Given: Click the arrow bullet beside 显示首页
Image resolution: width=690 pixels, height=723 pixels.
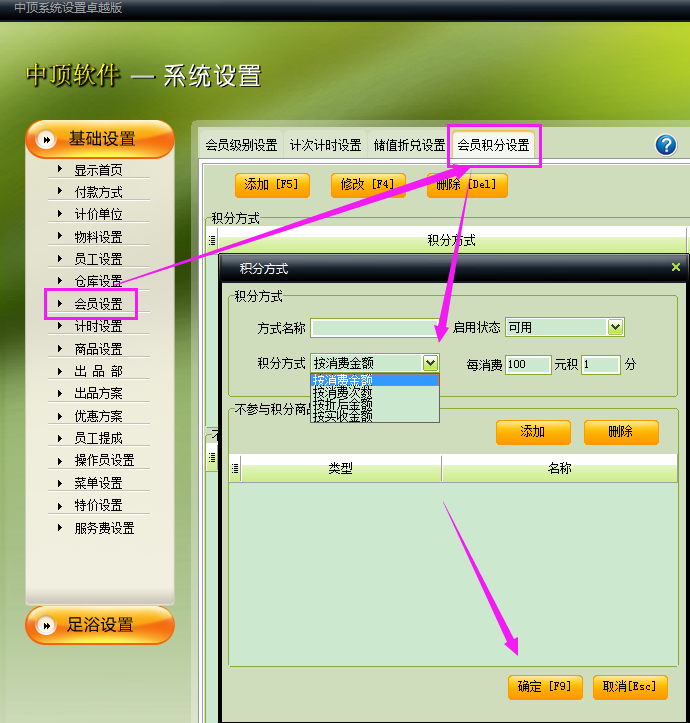Looking at the screenshot, I should pos(60,169).
